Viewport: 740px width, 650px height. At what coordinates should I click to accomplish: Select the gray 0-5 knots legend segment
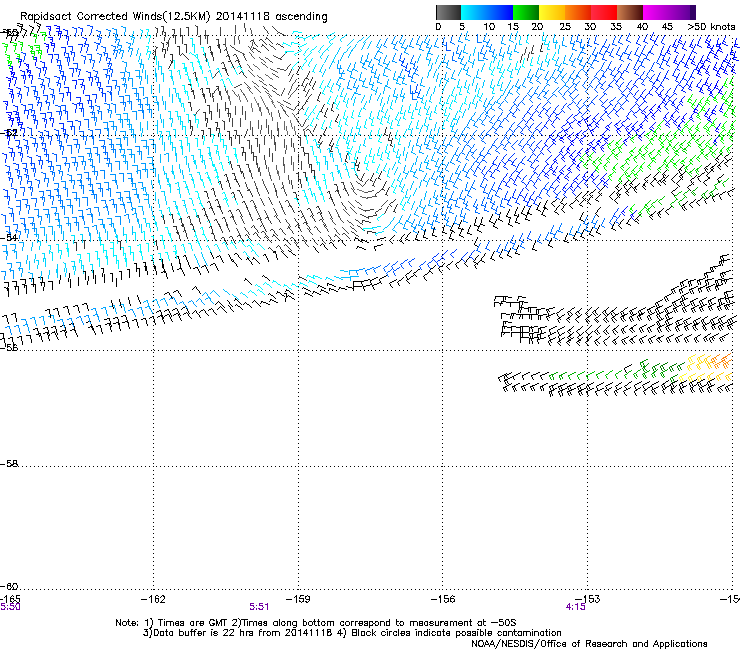pos(448,12)
